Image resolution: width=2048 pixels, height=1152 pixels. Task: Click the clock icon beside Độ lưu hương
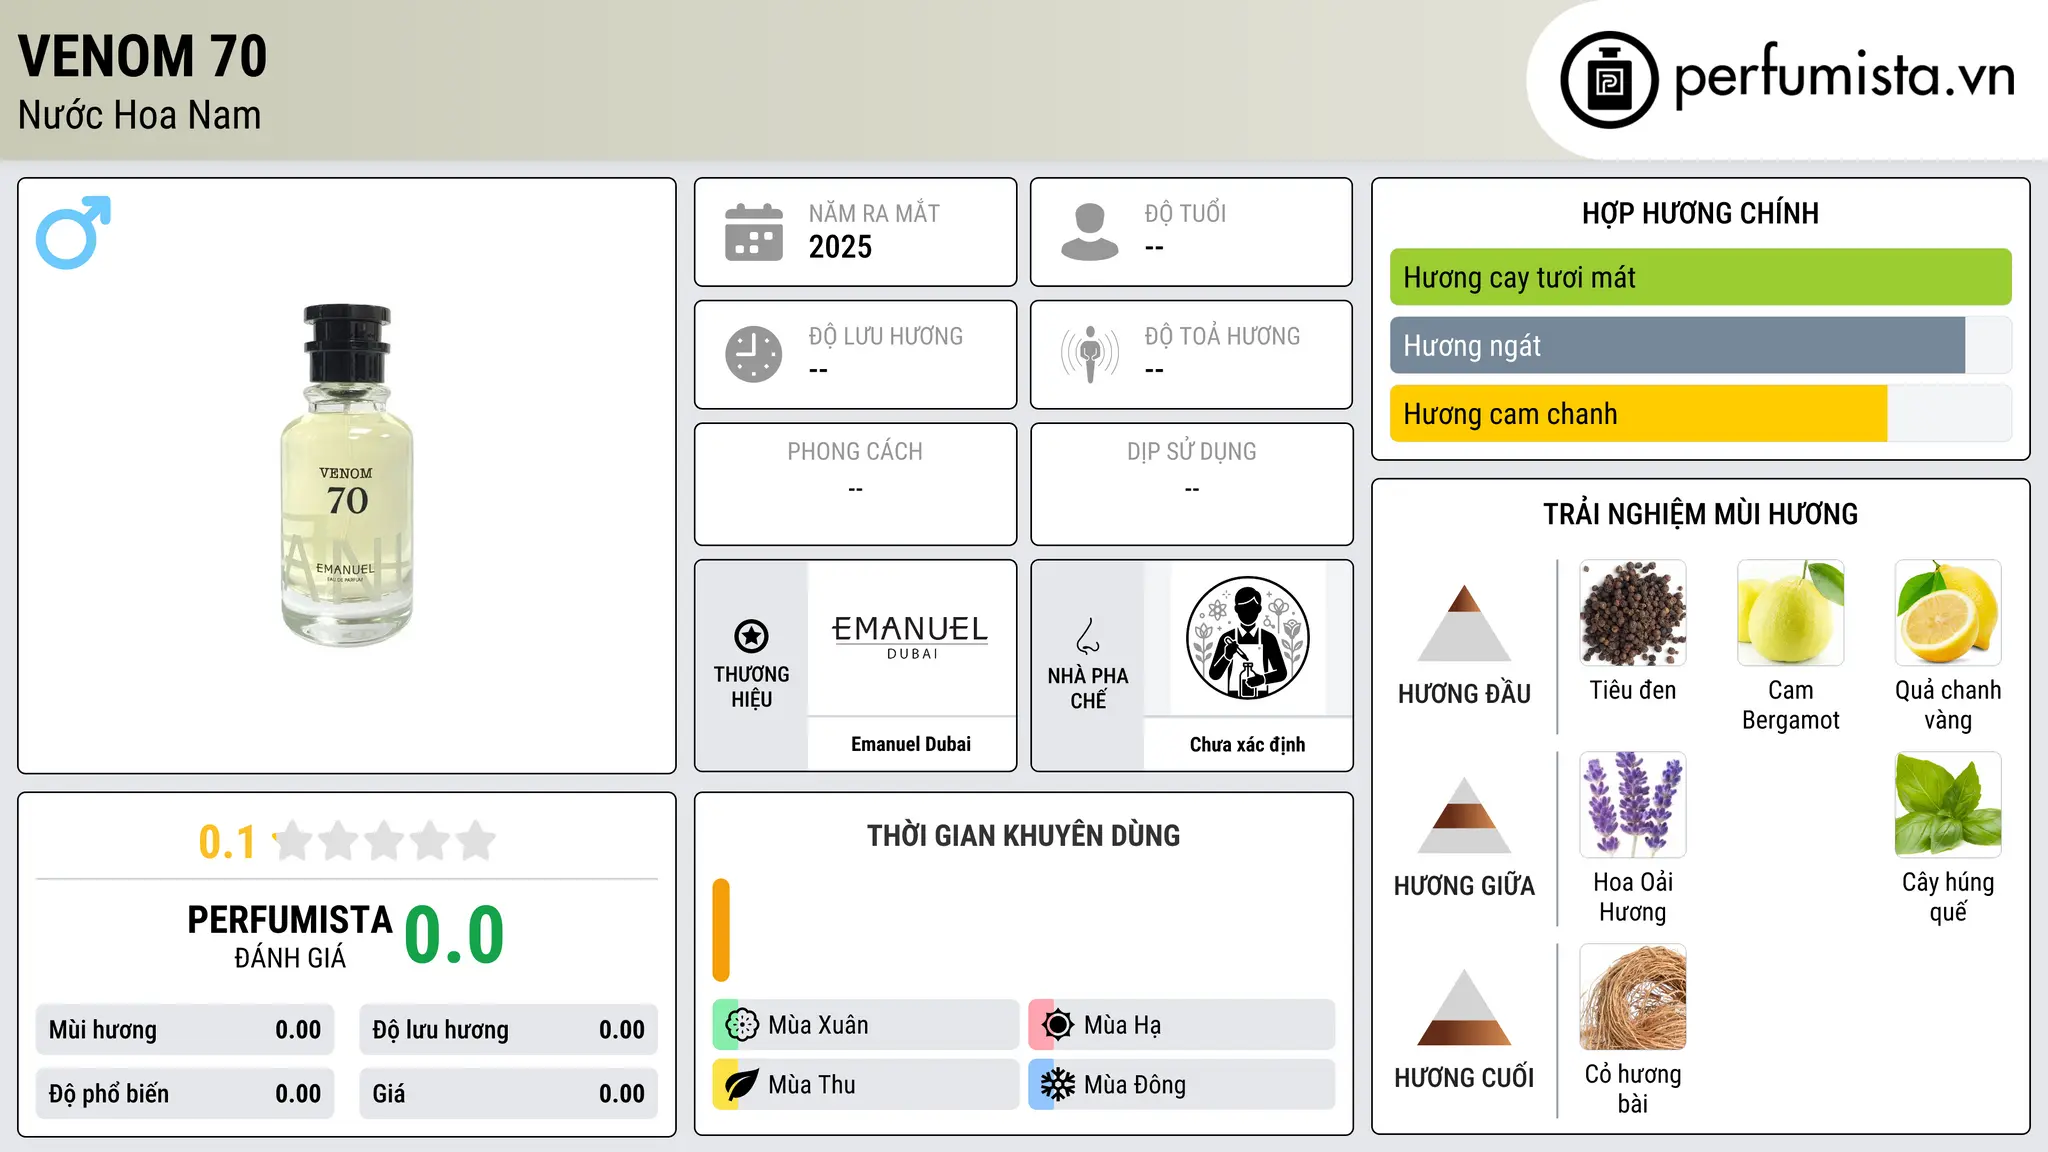click(754, 354)
